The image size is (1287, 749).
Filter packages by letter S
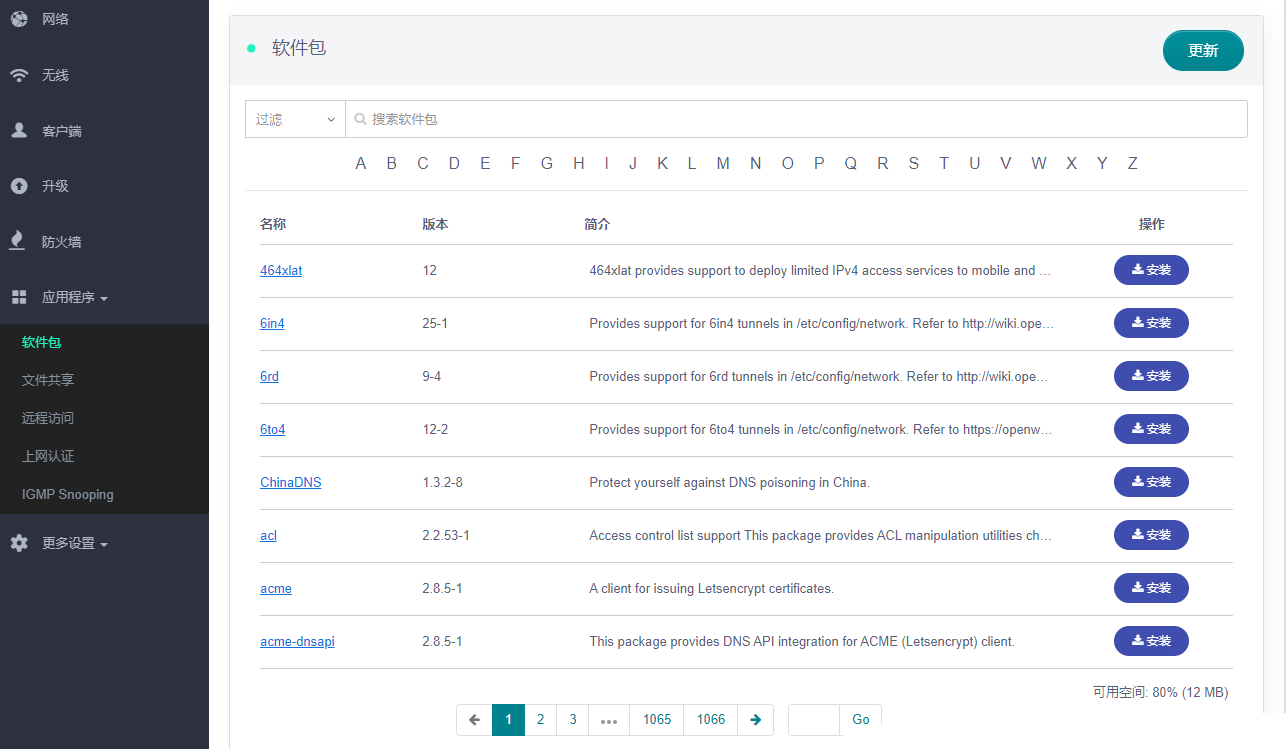click(913, 163)
